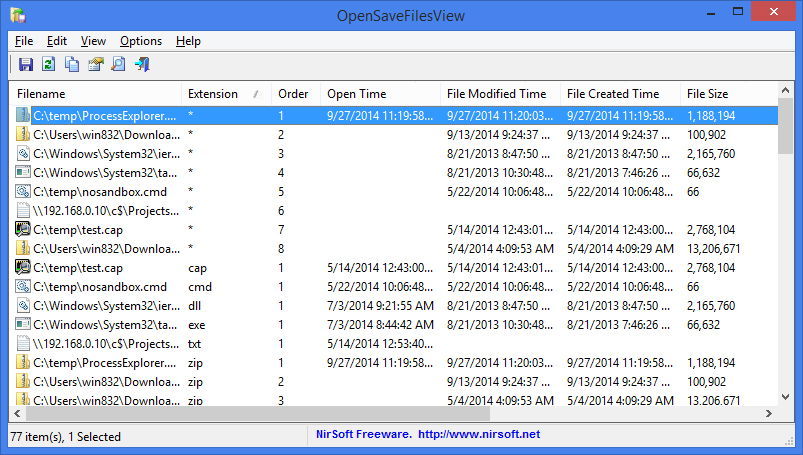This screenshot has width=803, height=455.
Task: Click open time 7/3/2014 8:44:42 AM
Action: point(381,325)
